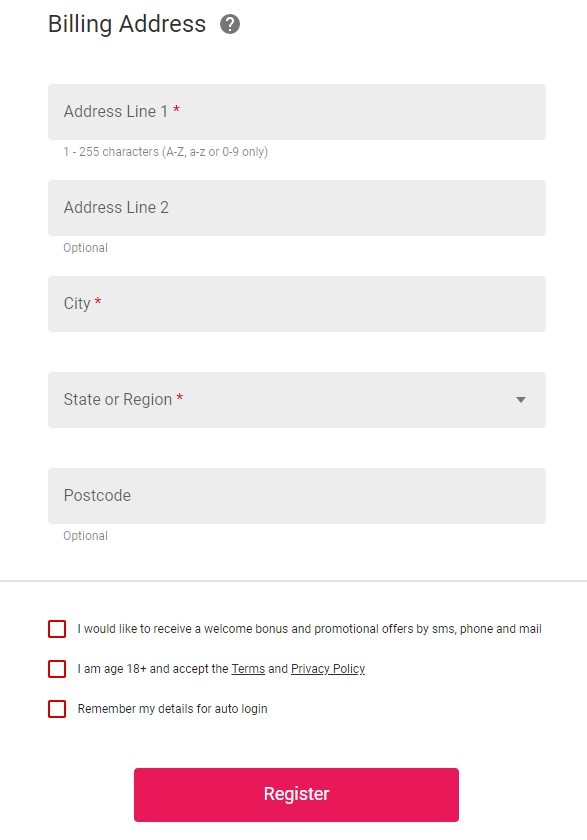587x840 pixels.
Task: Enable Remember my details checkbox
Action: pyautogui.click(x=57, y=709)
